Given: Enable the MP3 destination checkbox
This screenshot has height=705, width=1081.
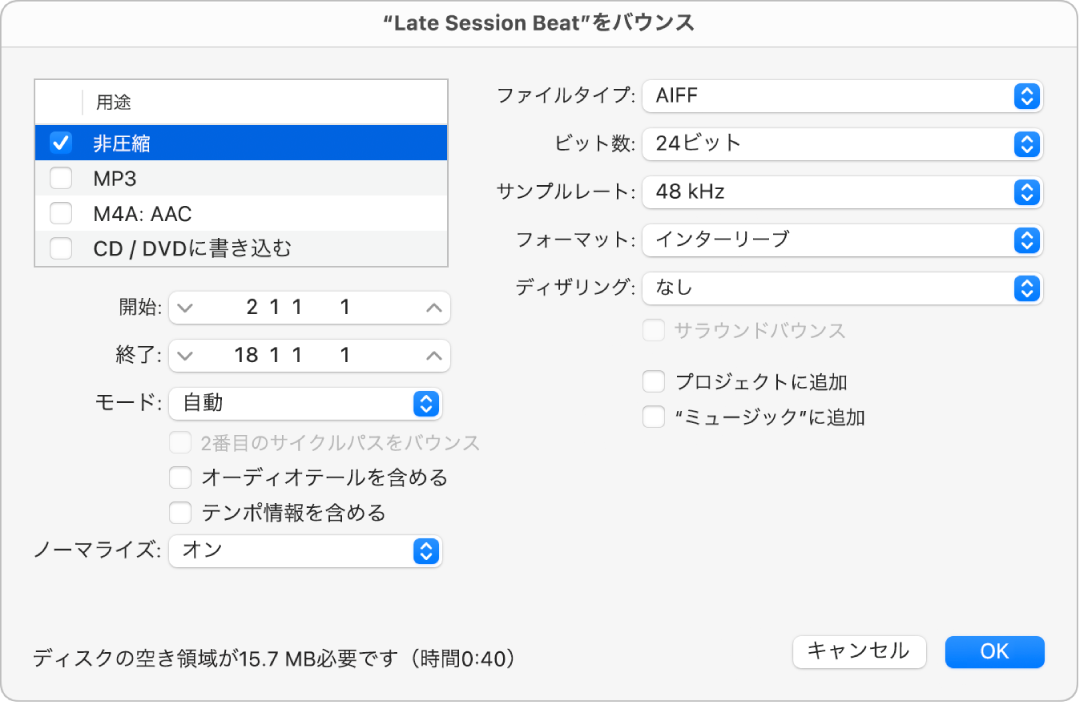Looking at the screenshot, I should click(x=61, y=178).
